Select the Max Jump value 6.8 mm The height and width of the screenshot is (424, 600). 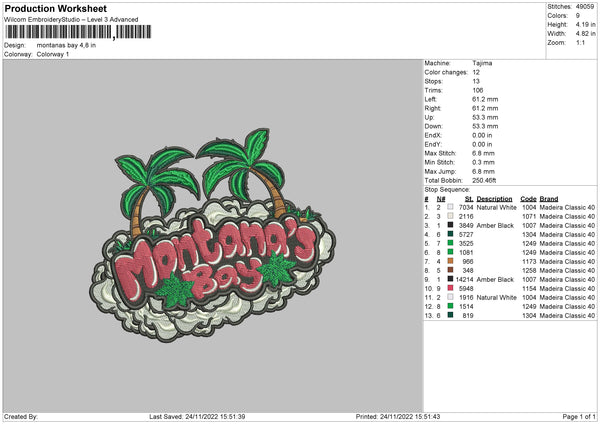(x=484, y=171)
